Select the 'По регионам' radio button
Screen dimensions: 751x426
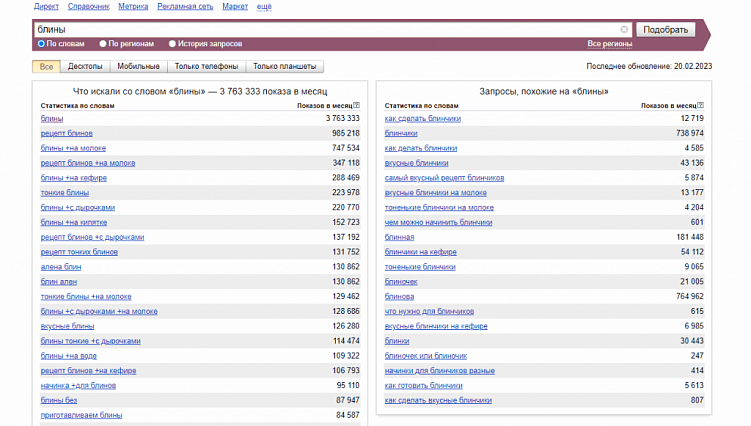point(103,44)
